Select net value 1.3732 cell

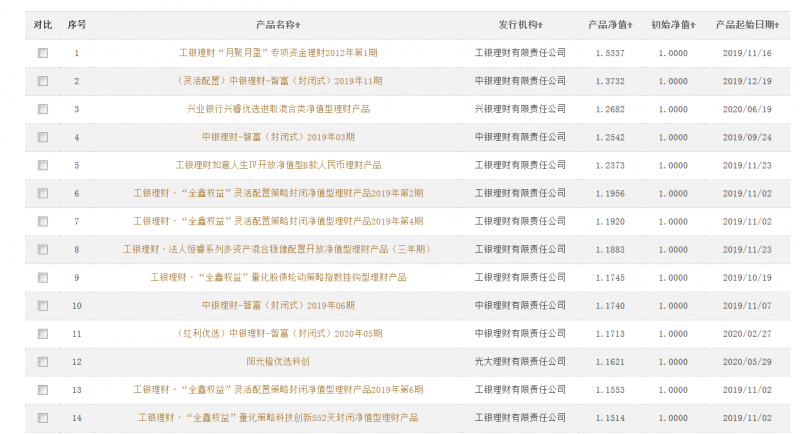pos(610,81)
